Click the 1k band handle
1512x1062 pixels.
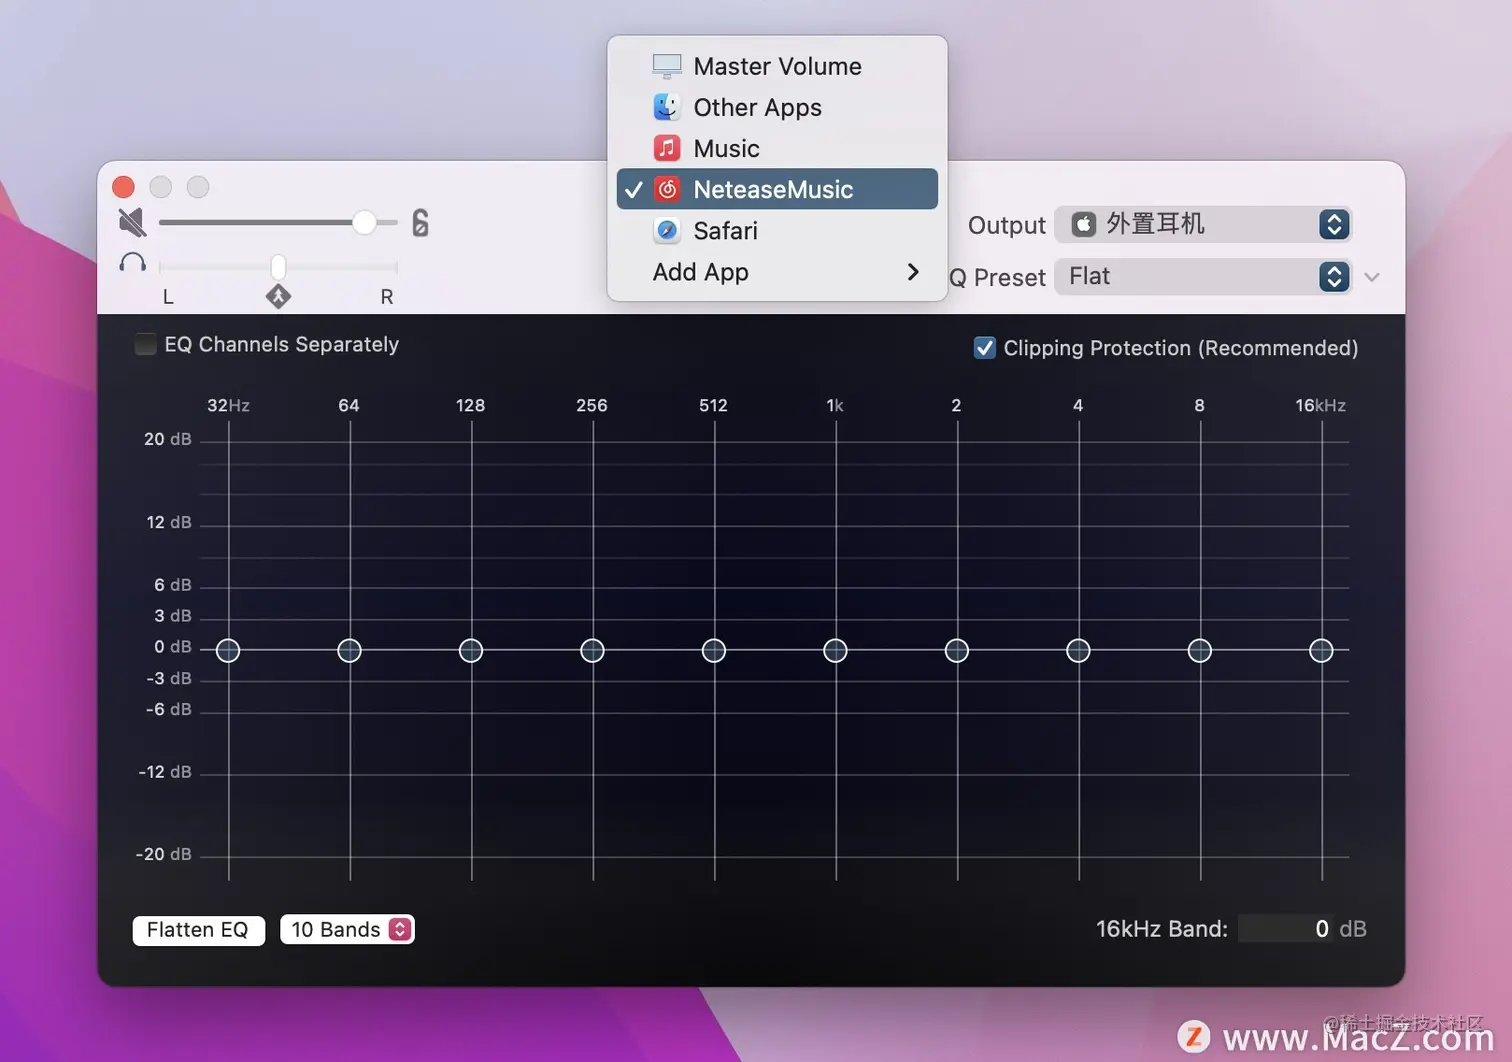835,651
